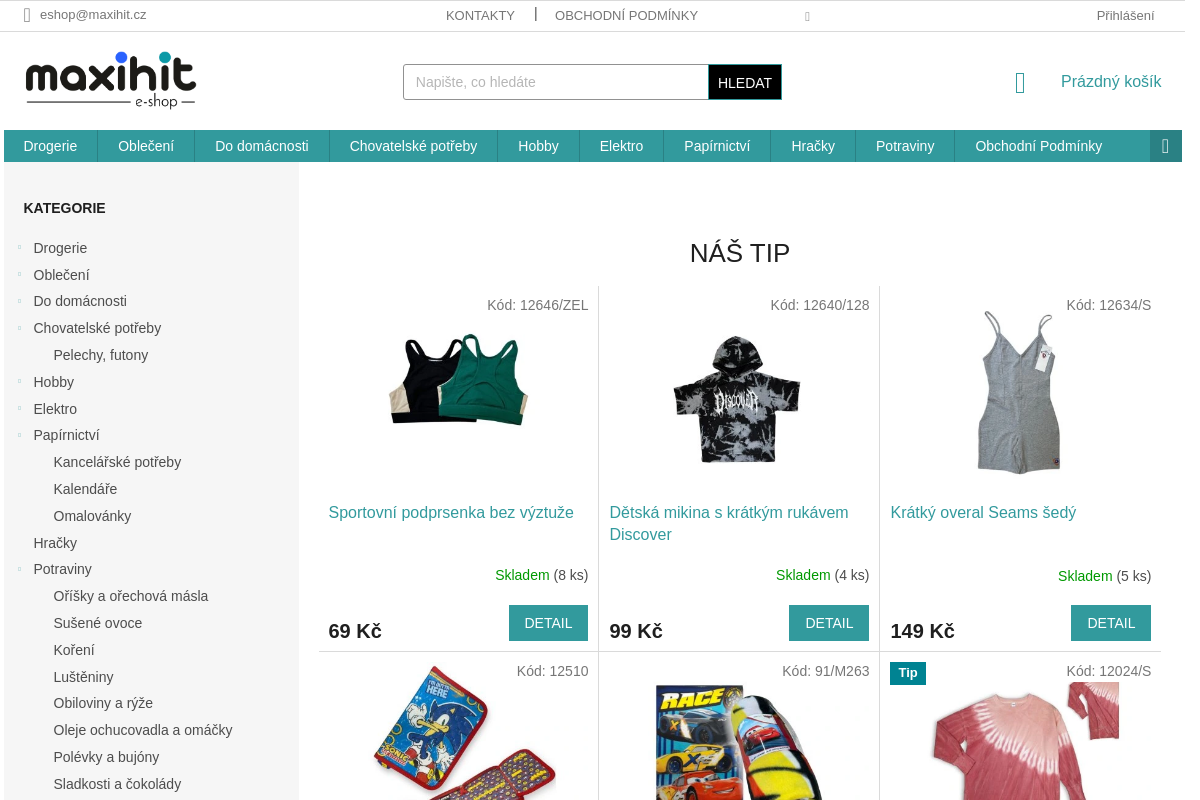Click the small icon in top bar
The height and width of the screenshot is (800, 1200).
pyautogui.click(x=807, y=16)
